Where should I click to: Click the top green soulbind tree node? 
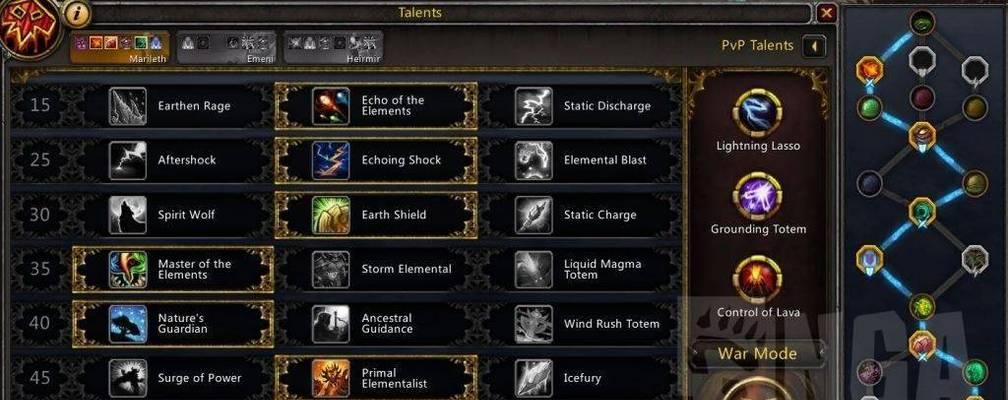click(922, 23)
